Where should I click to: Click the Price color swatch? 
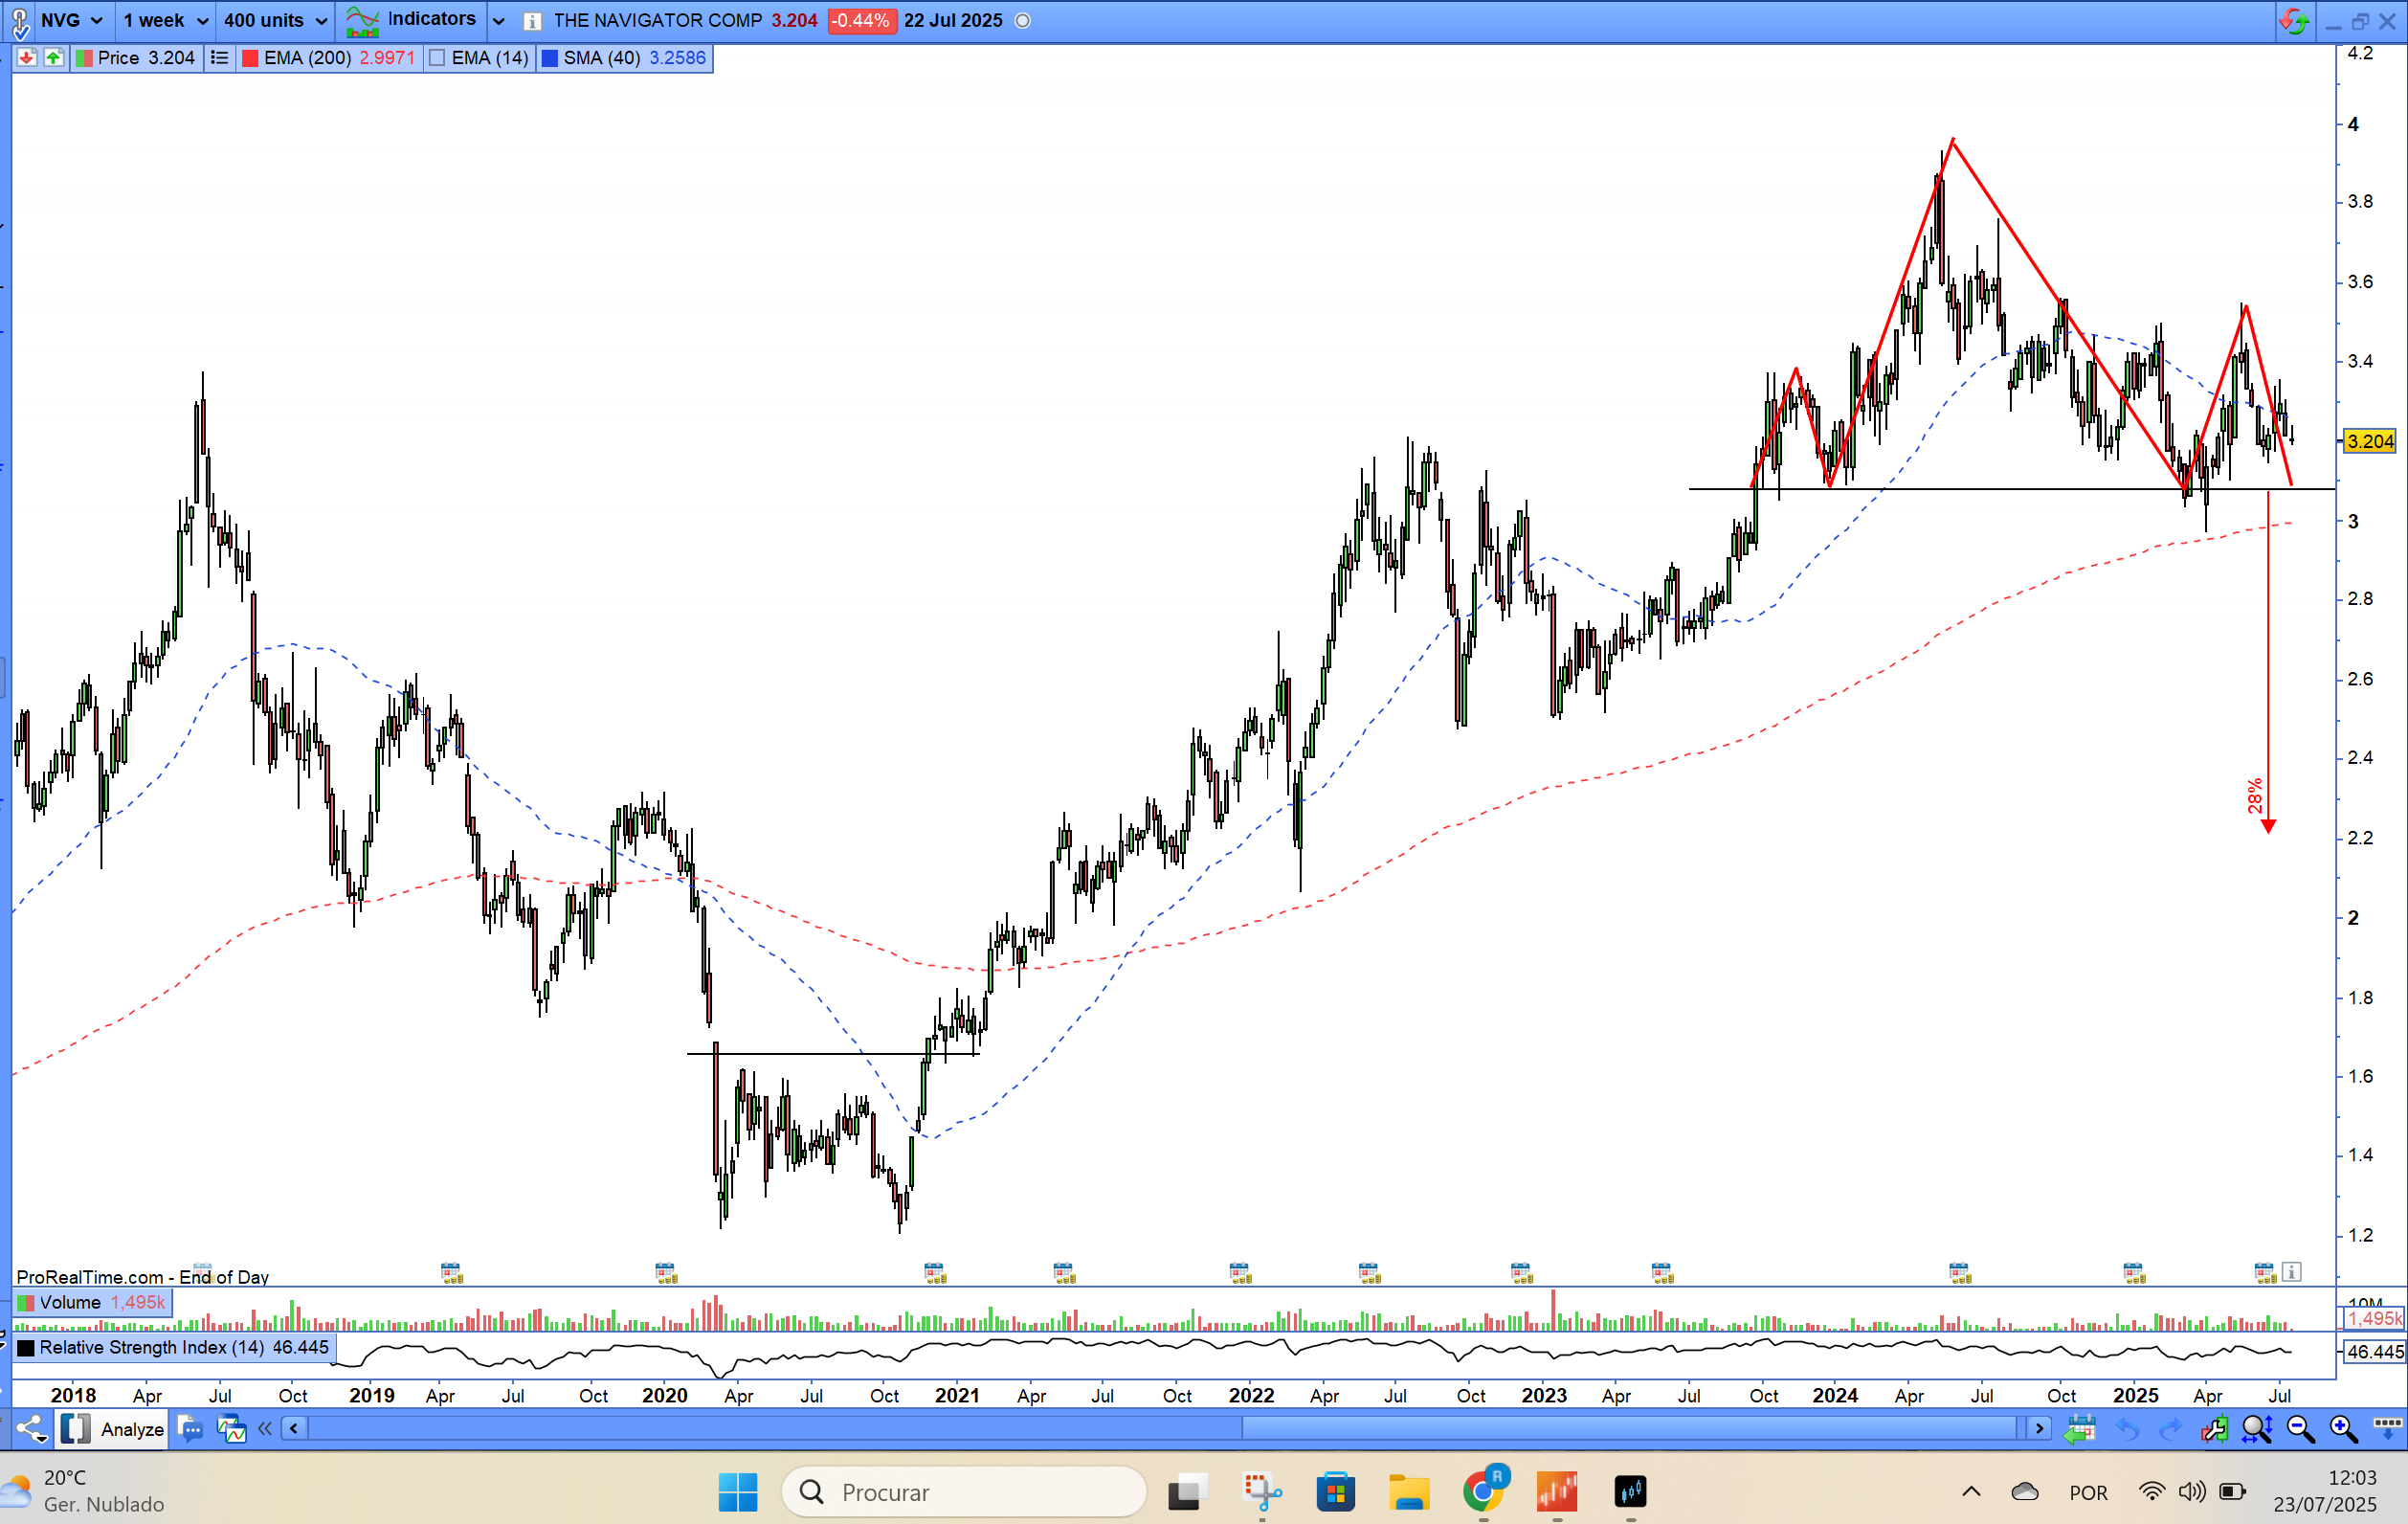tap(84, 58)
